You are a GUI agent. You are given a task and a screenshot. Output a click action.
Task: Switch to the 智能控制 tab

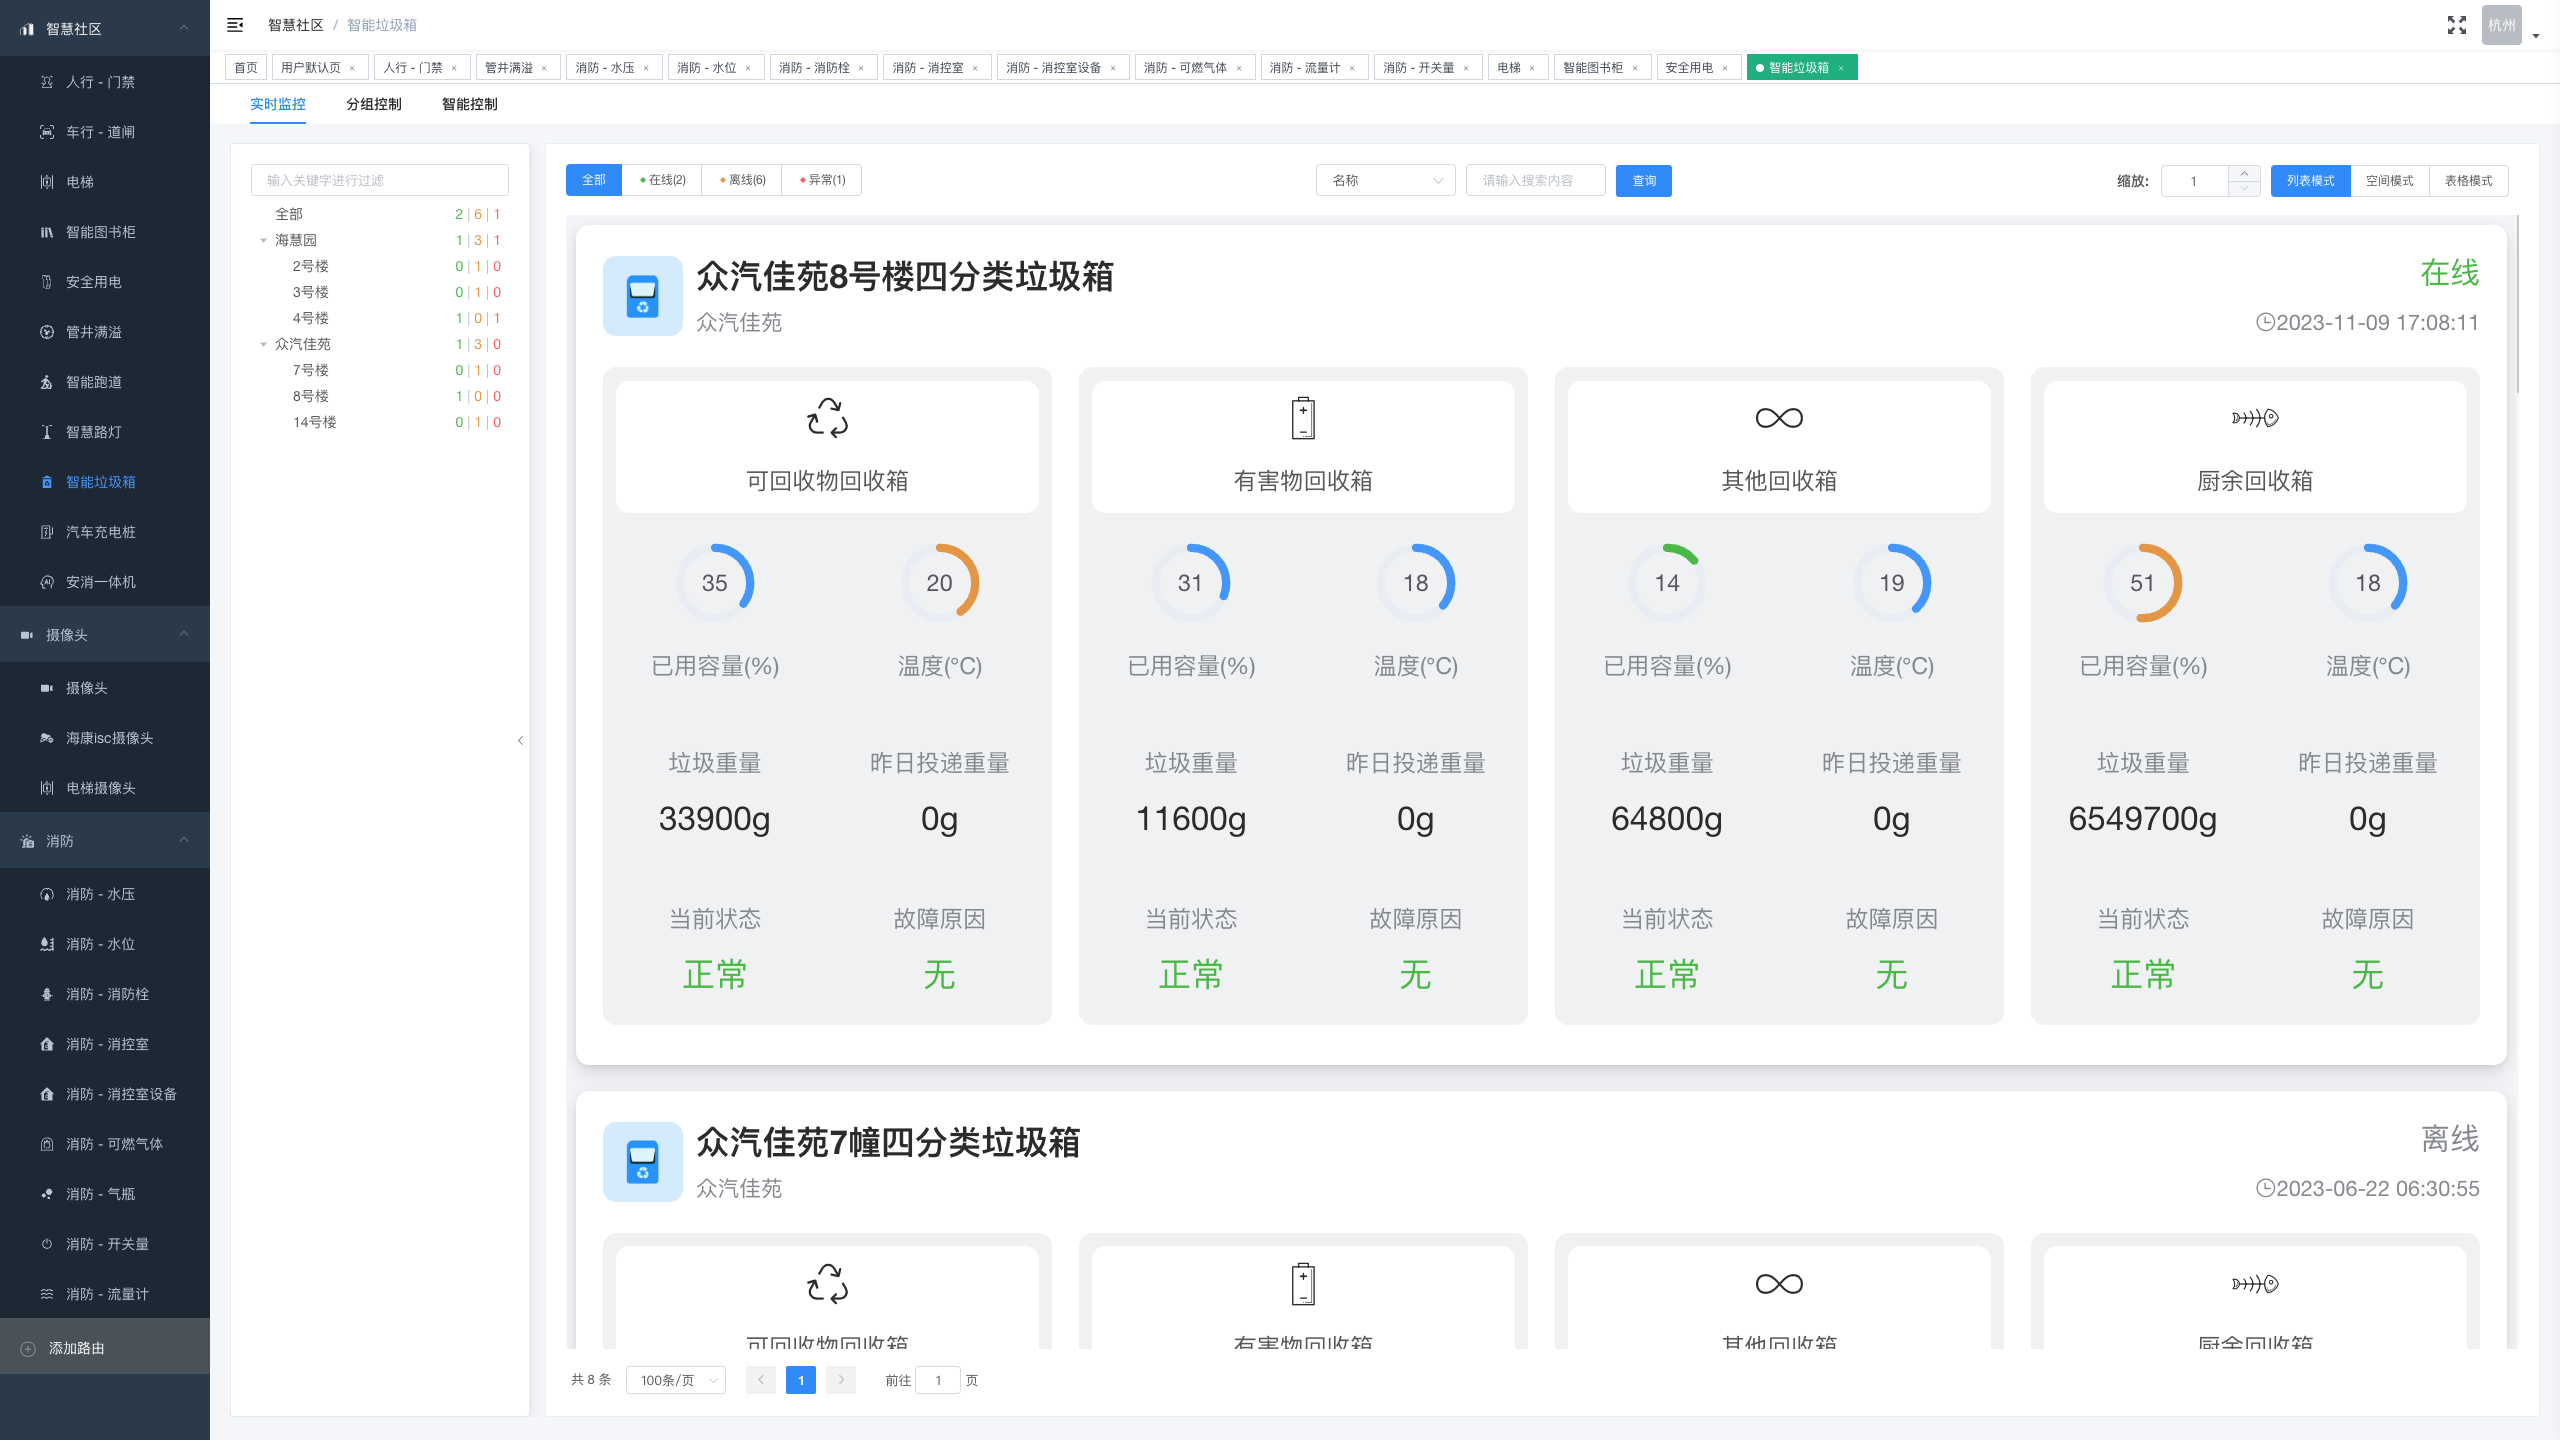(470, 104)
